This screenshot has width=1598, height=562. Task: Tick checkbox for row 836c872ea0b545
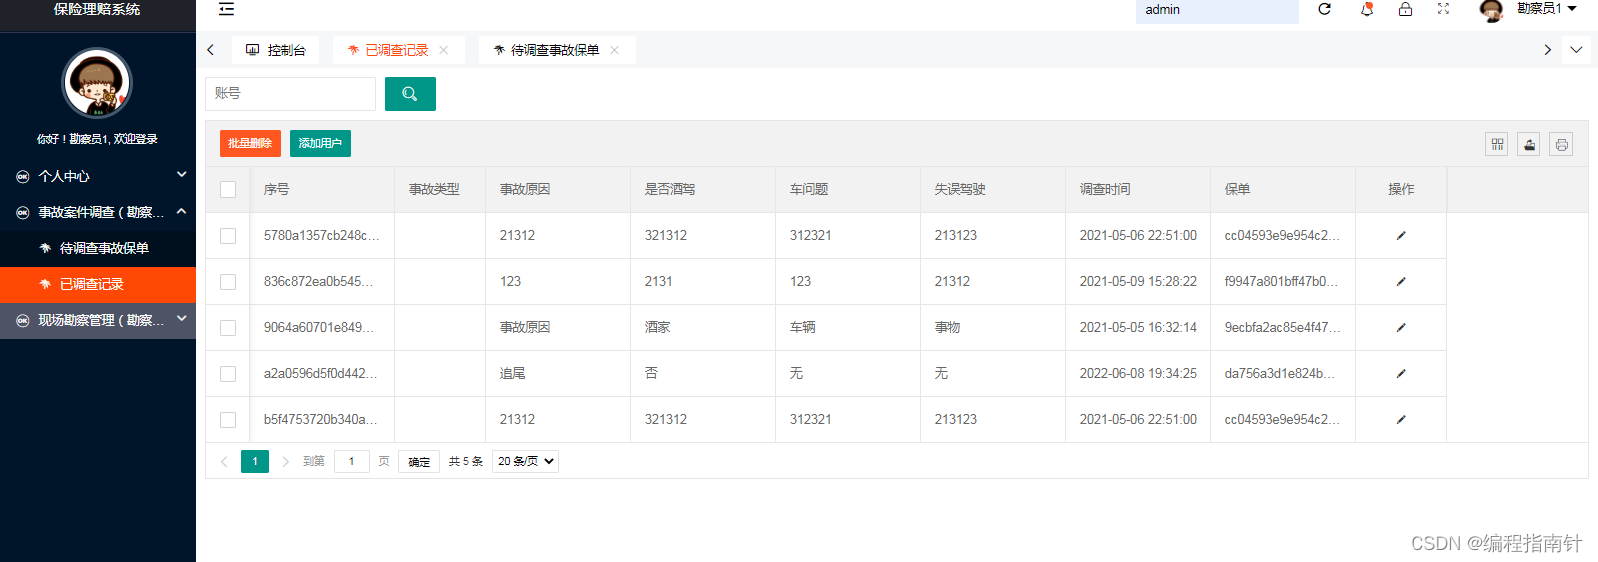coord(228,282)
